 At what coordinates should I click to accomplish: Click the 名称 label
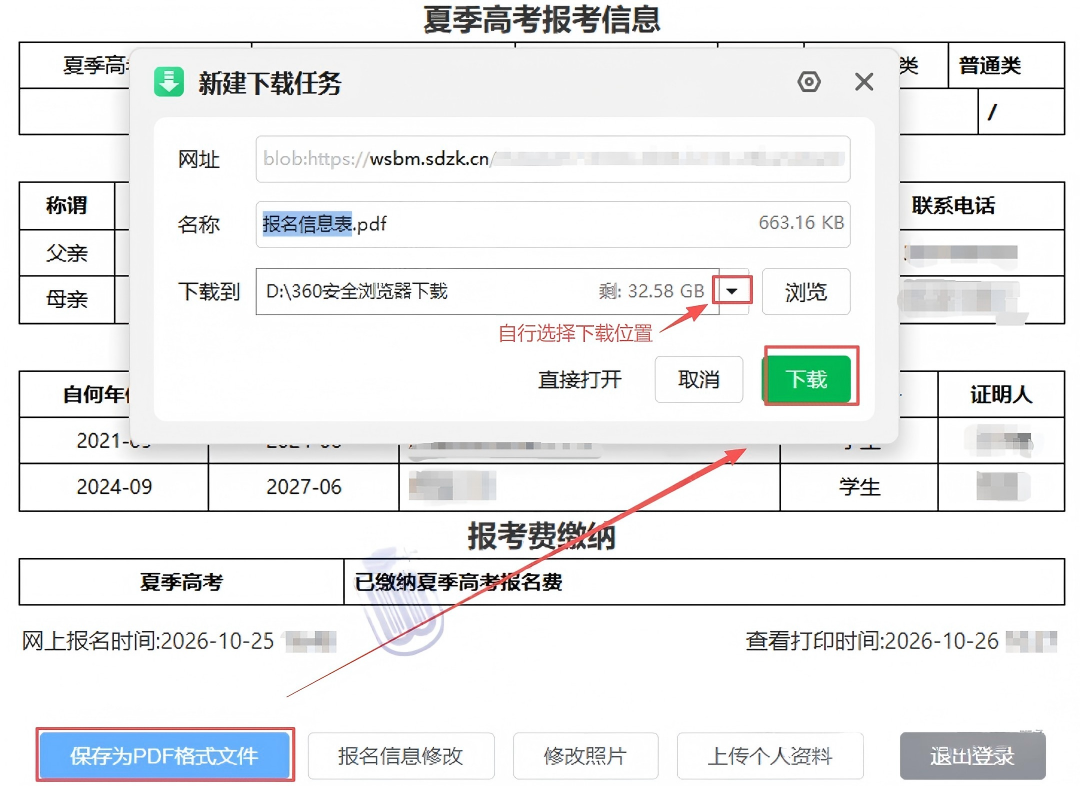click(x=199, y=224)
